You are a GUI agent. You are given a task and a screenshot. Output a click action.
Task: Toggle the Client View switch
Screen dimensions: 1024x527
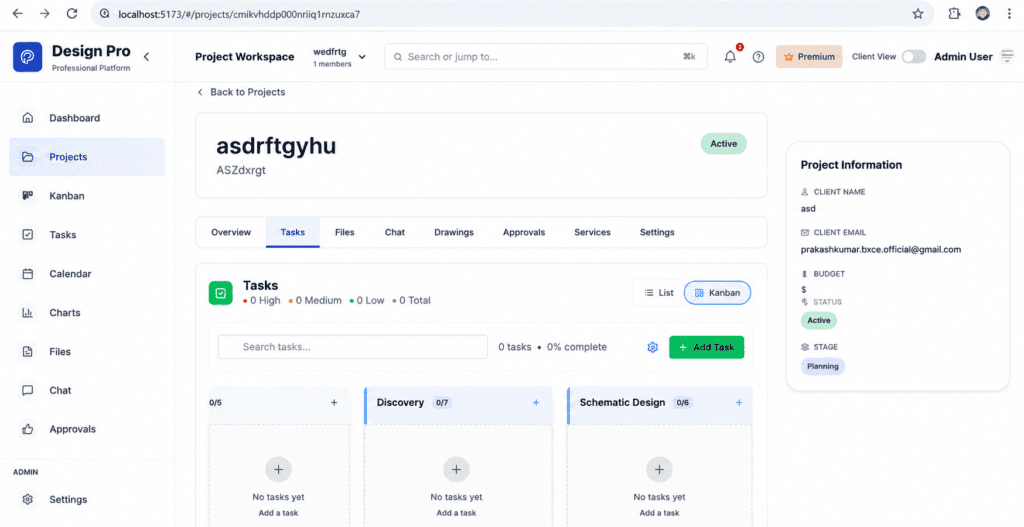[914, 57]
